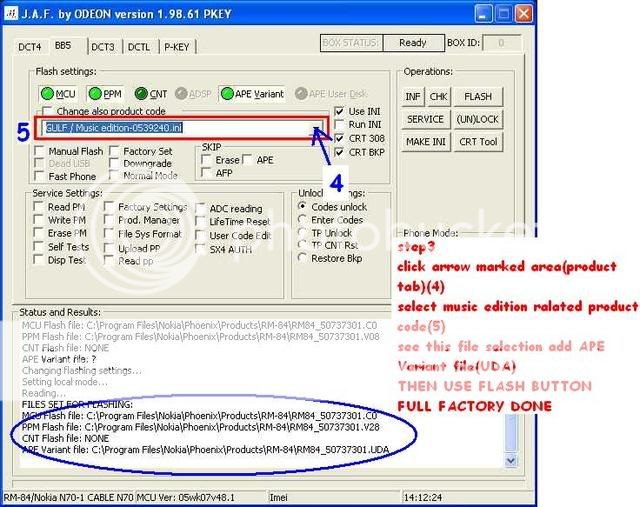Click the Ready box status field
640x507 pixels.
pos(413,43)
